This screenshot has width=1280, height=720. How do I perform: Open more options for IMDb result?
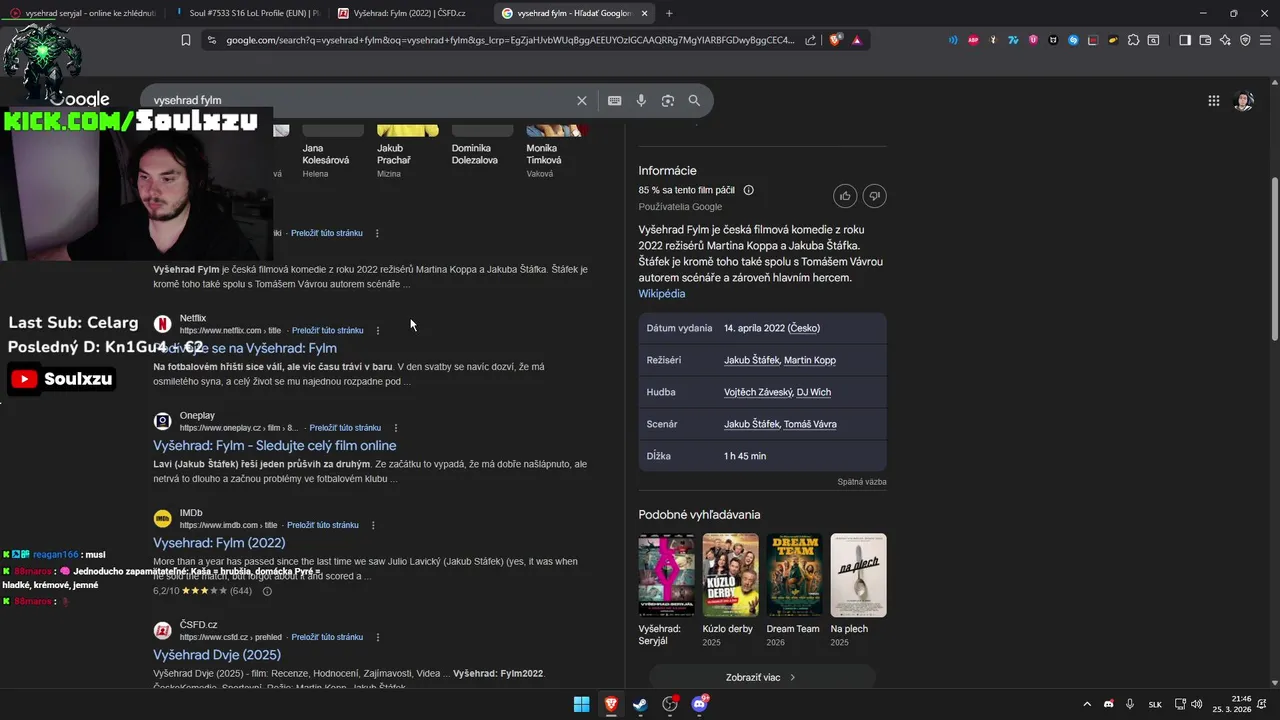373,525
